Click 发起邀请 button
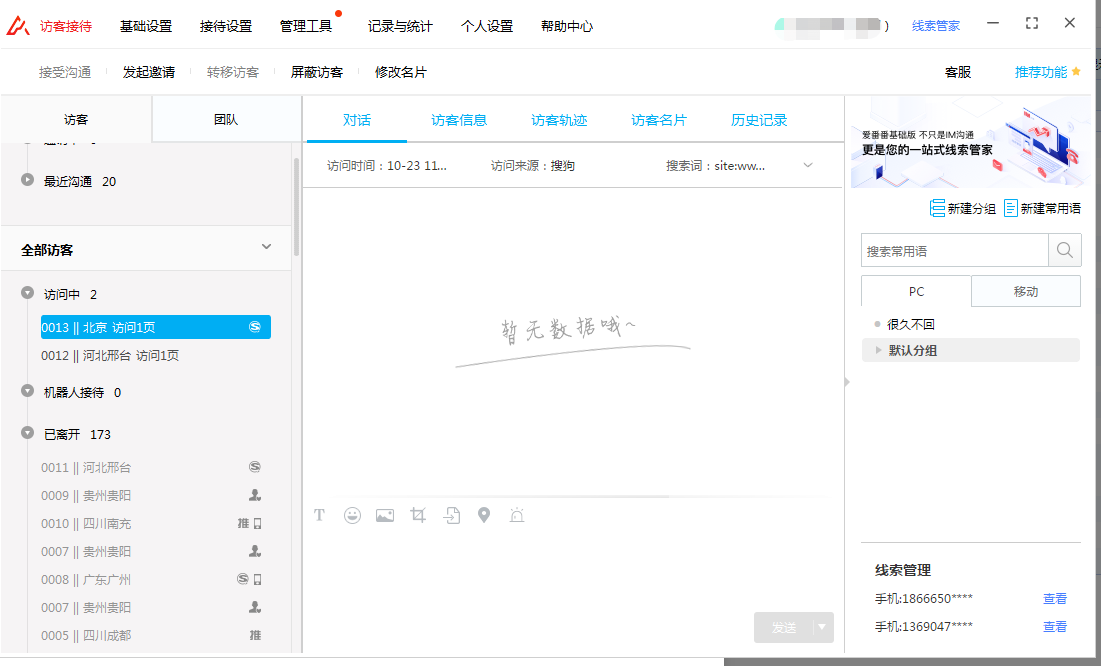This screenshot has width=1101, height=666. tap(149, 72)
